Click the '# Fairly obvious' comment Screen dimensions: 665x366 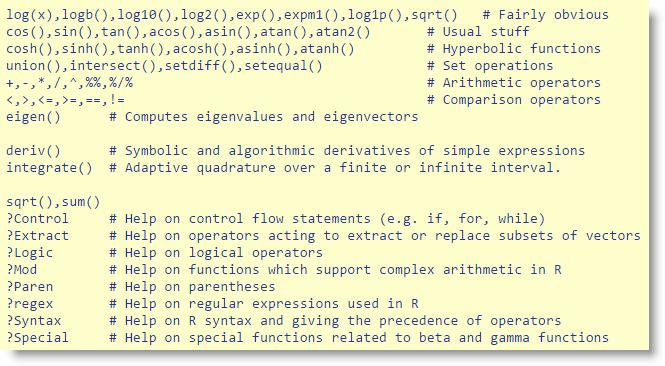545,15
